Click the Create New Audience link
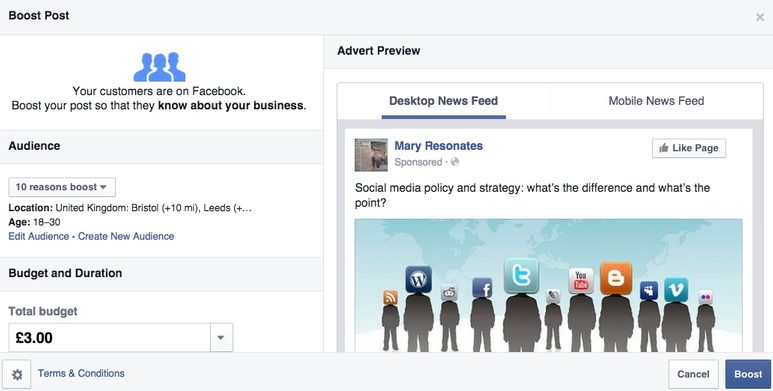This screenshot has width=773, height=391. point(126,236)
